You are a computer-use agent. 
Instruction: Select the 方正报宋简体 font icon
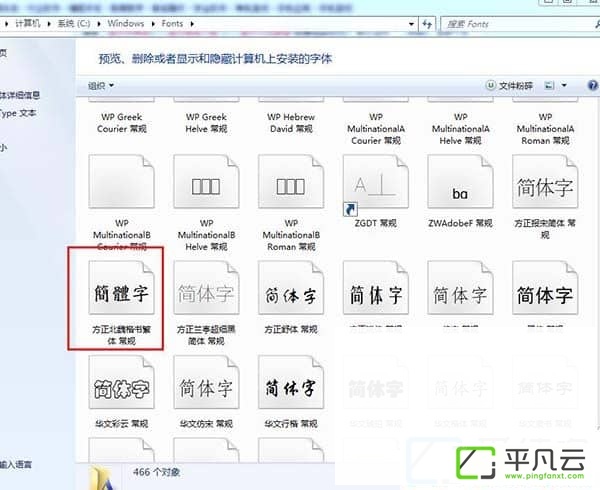click(545, 181)
